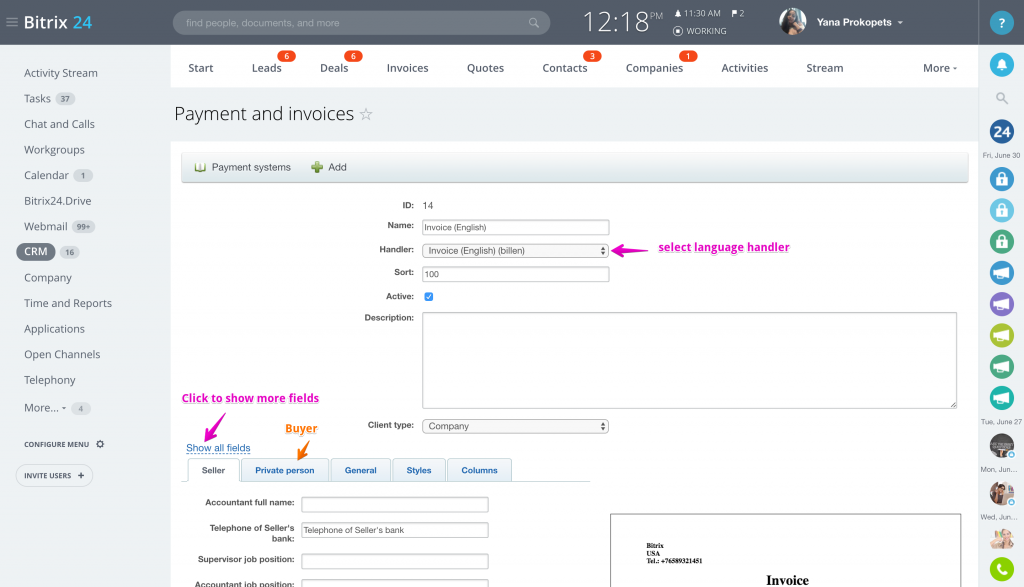The image size is (1024, 587).
Task: Expand the Client type dropdown
Action: (x=515, y=426)
